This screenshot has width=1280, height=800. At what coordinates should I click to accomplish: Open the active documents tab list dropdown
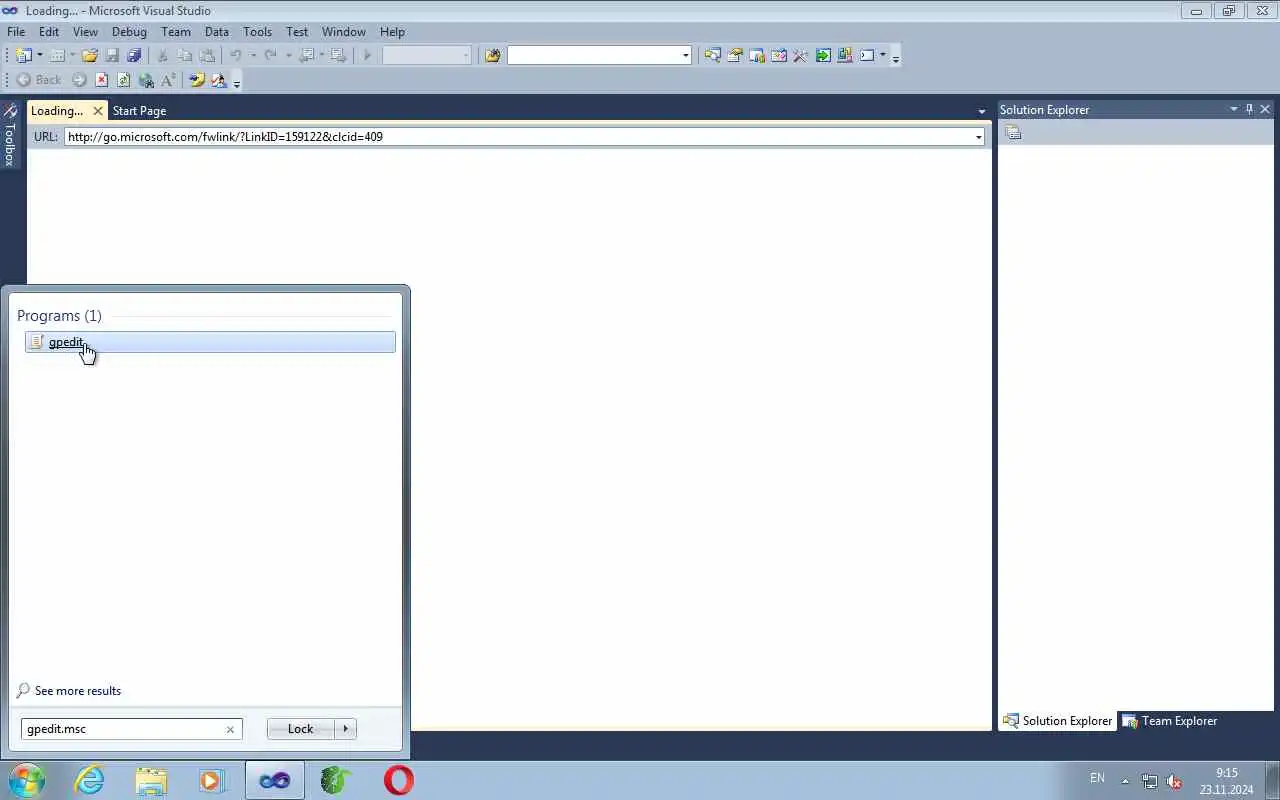tap(982, 111)
